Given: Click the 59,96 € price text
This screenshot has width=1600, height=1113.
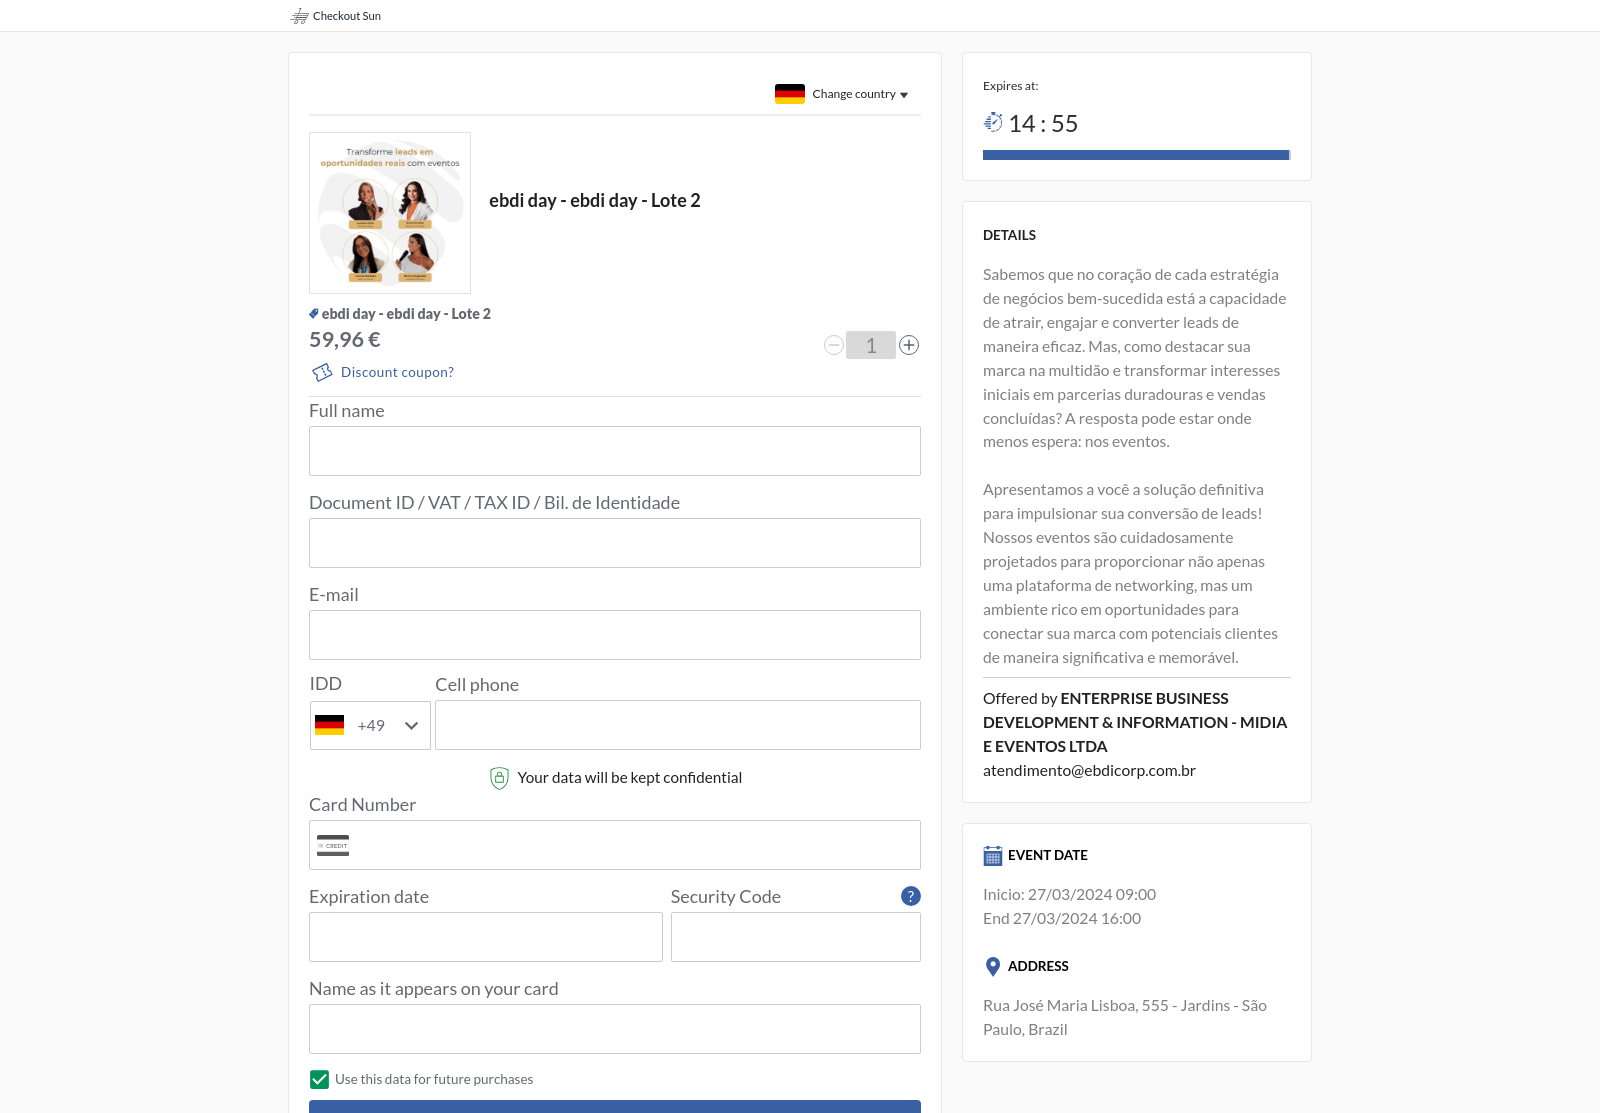Looking at the screenshot, I should tap(345, 340).
